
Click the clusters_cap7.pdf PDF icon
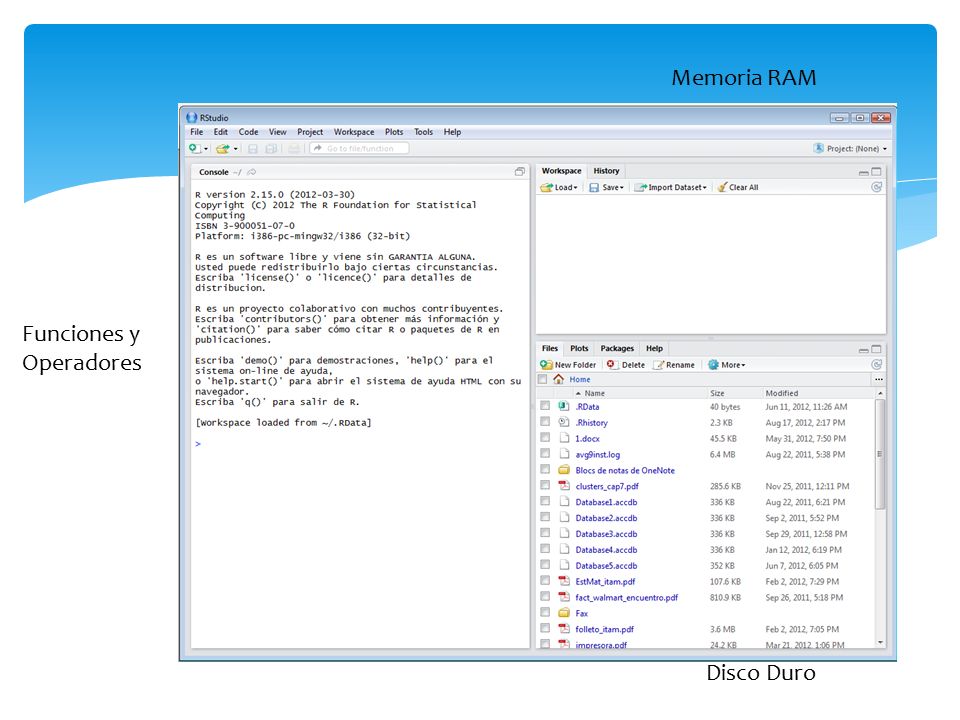tap(564, 486)
